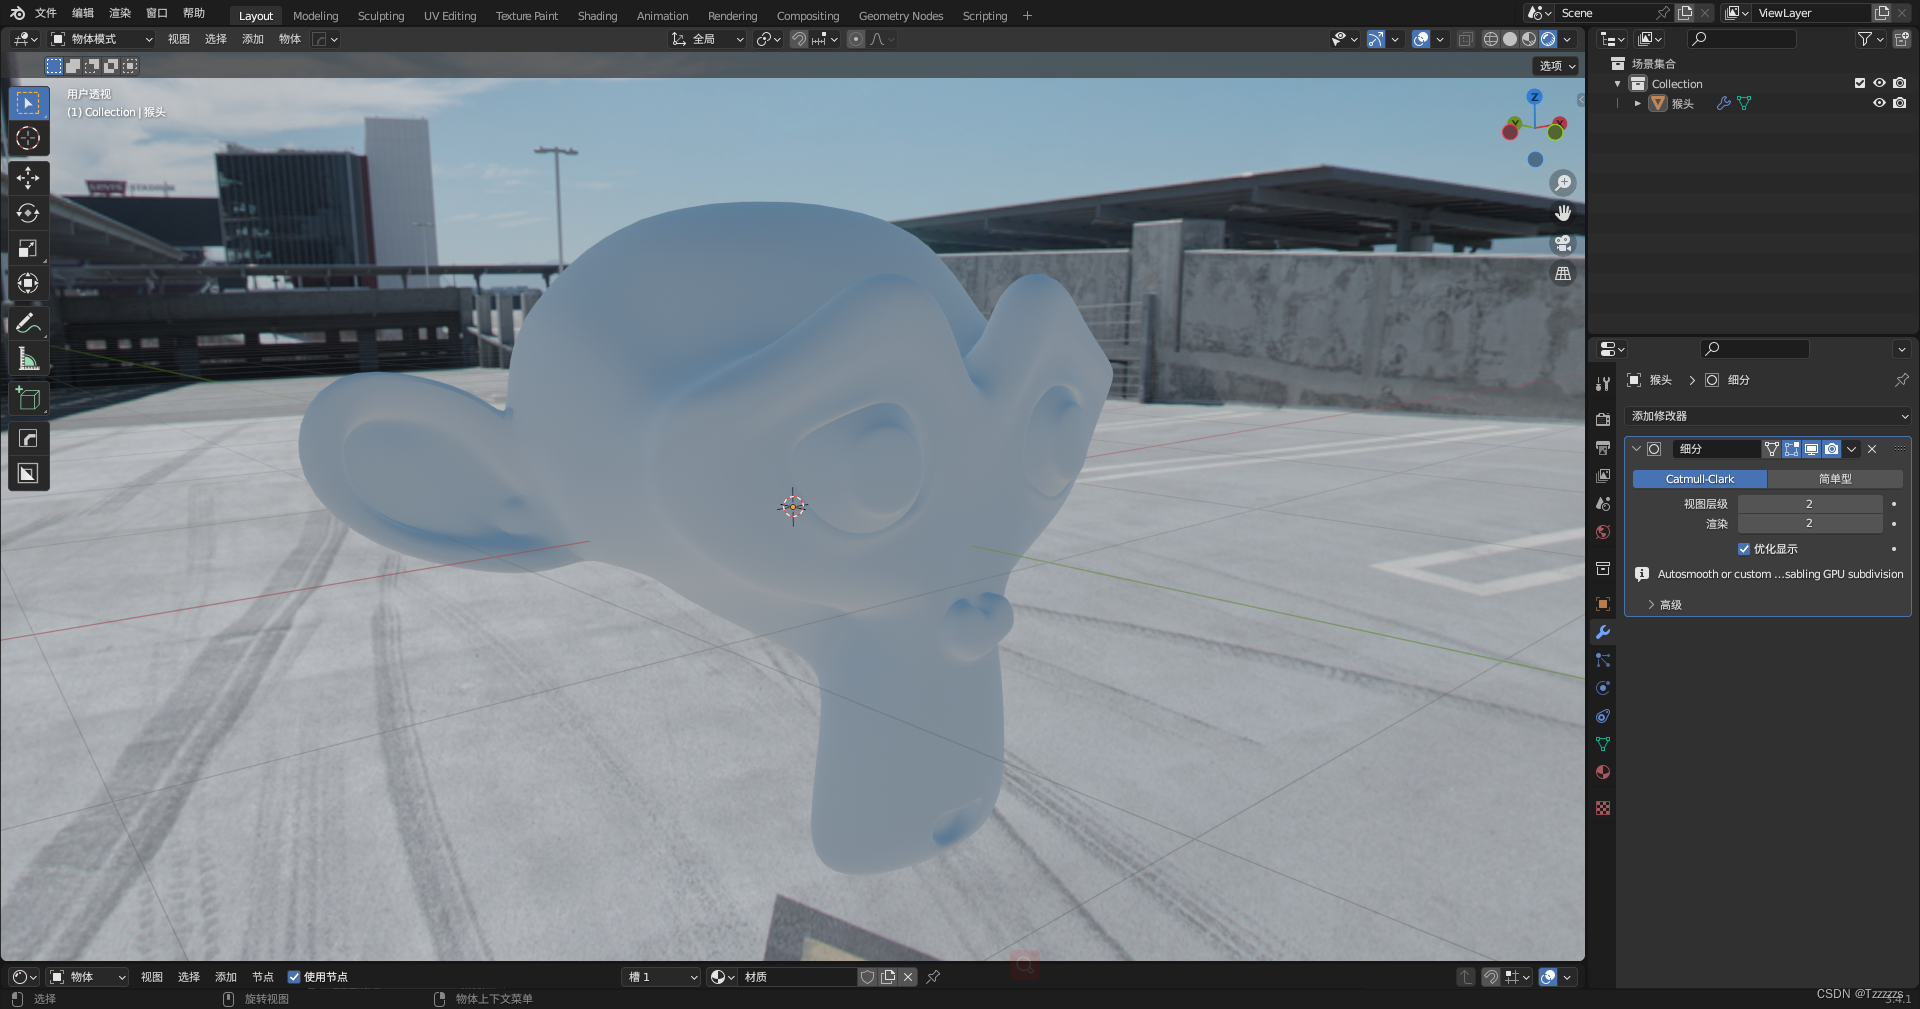The height and width of the screenshot is (1009, 1920).
Task: Select the Move tool in the toolbar
Action: (x=28, y=178)
